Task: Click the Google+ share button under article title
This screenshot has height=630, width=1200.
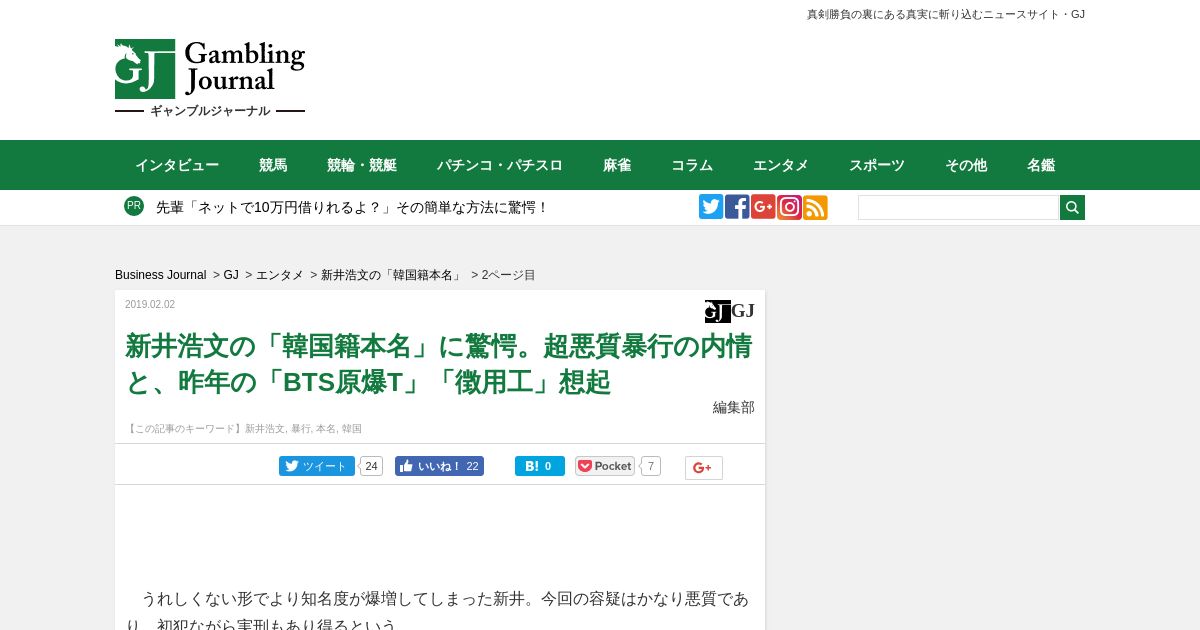Action: (703, 468)
